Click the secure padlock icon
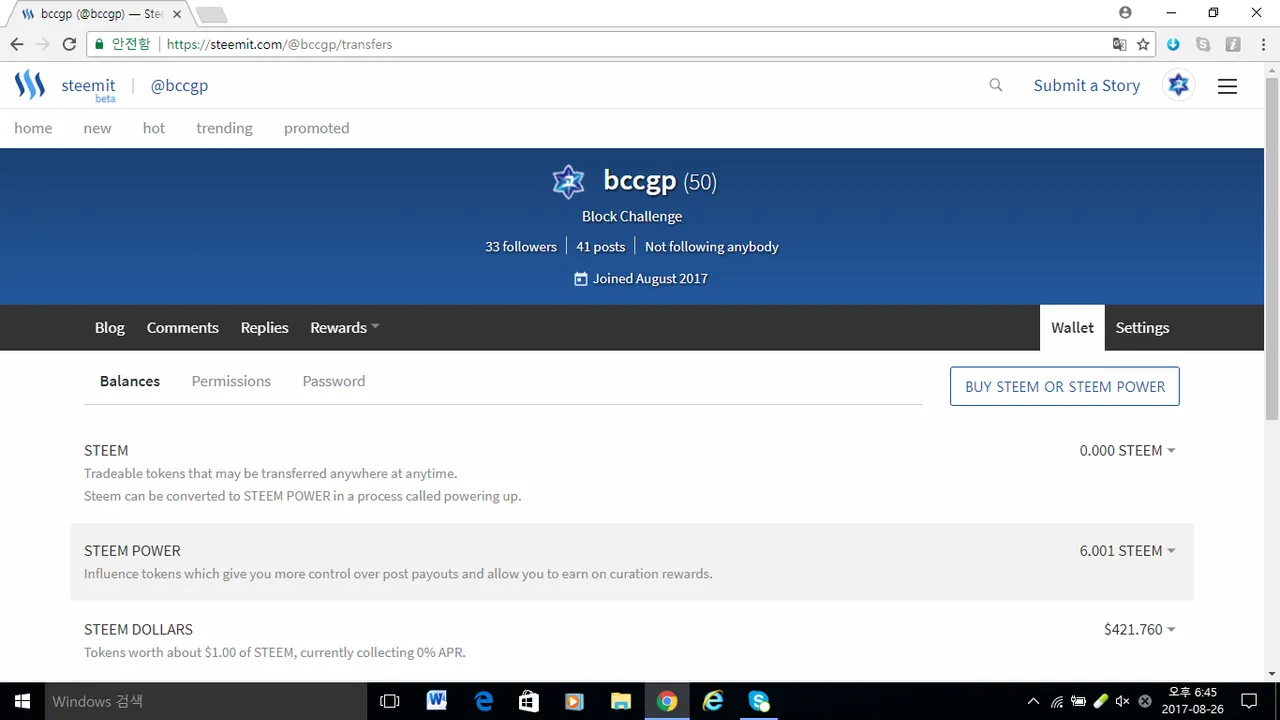The height and width of the screenshot is (720, 1280). (99, 44)
